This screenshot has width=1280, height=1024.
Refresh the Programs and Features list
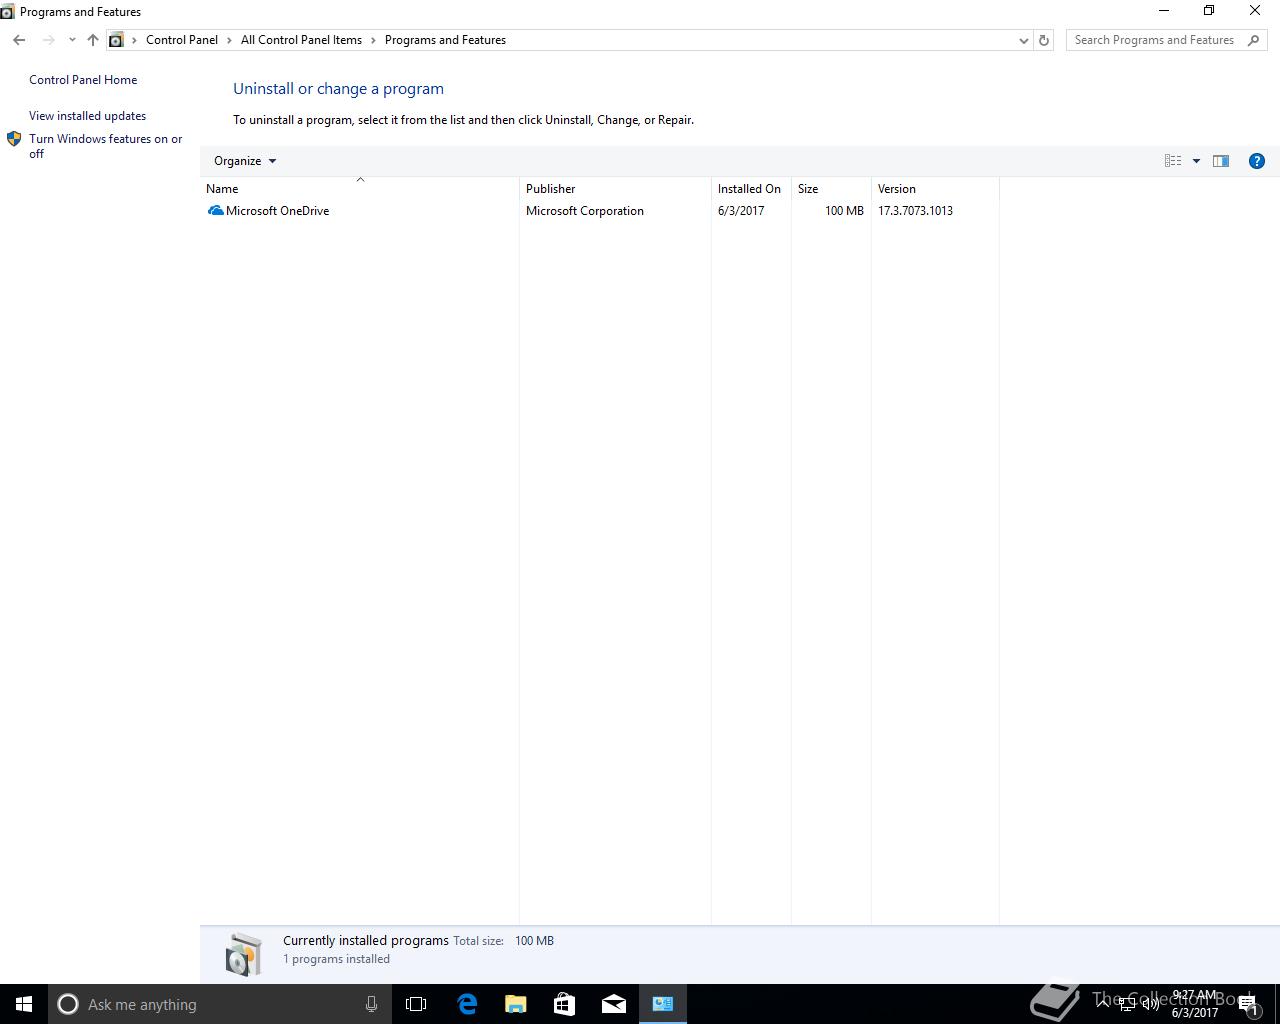(x=1044, y=40)
